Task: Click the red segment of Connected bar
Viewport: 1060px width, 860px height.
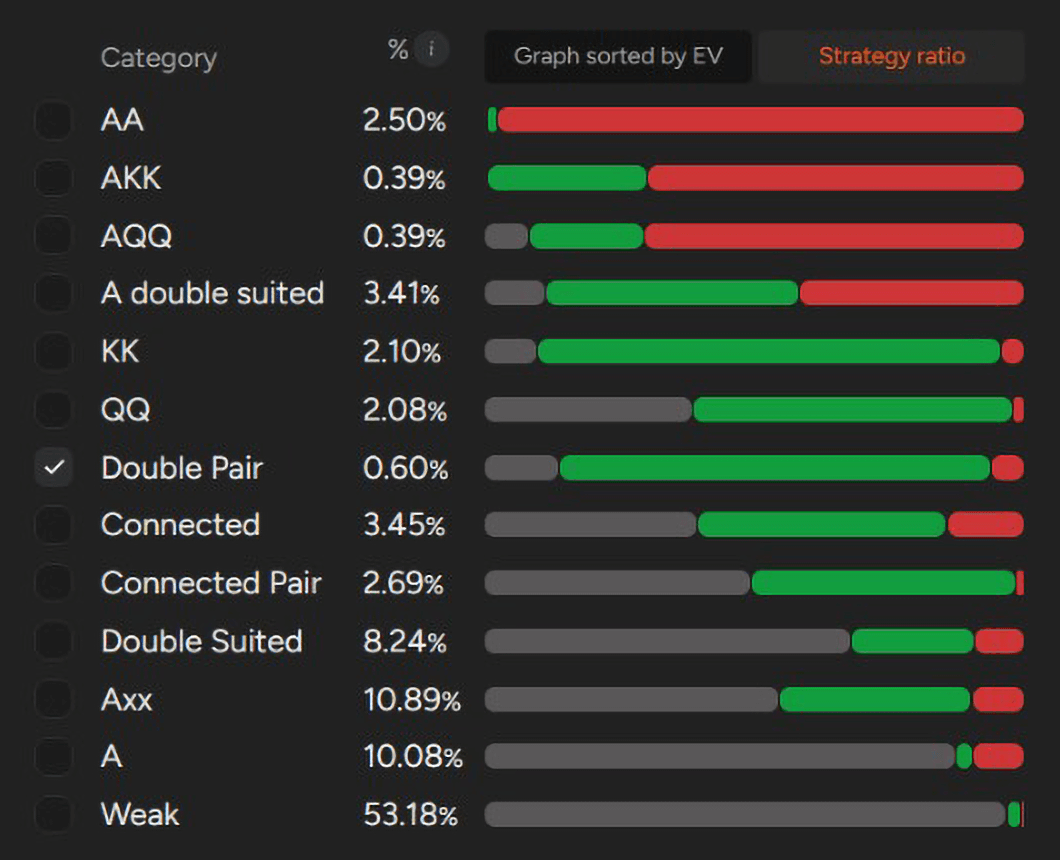Action: [985, 525]
